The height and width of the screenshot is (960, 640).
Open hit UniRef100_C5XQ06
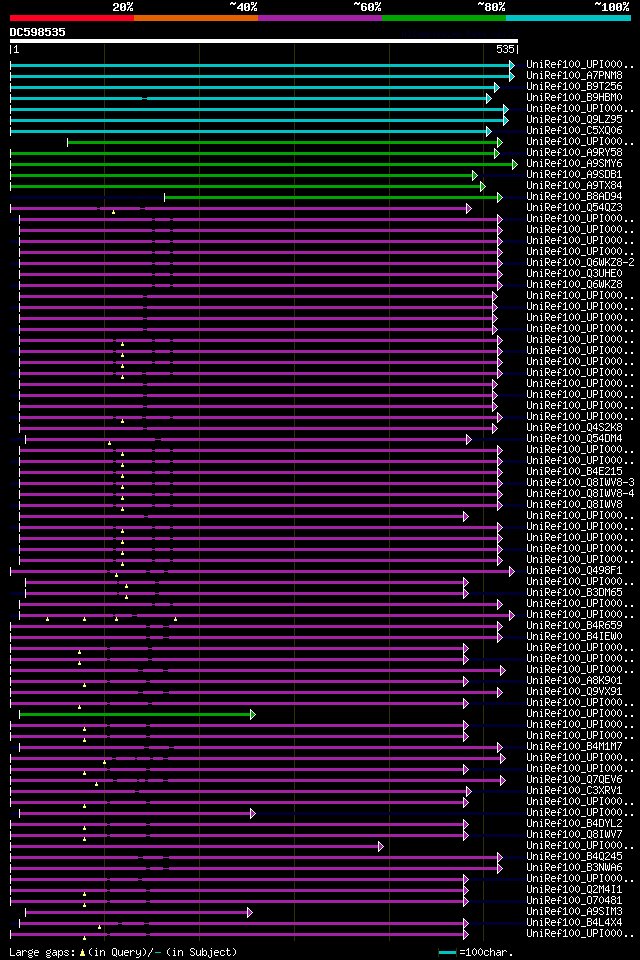(574, 130)
